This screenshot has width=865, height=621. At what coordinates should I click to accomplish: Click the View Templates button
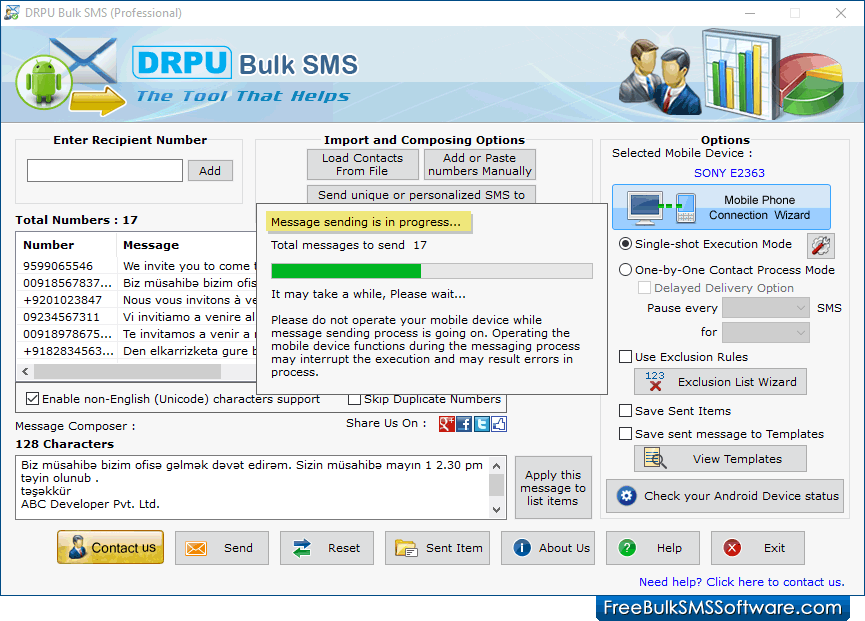[720, 459]
